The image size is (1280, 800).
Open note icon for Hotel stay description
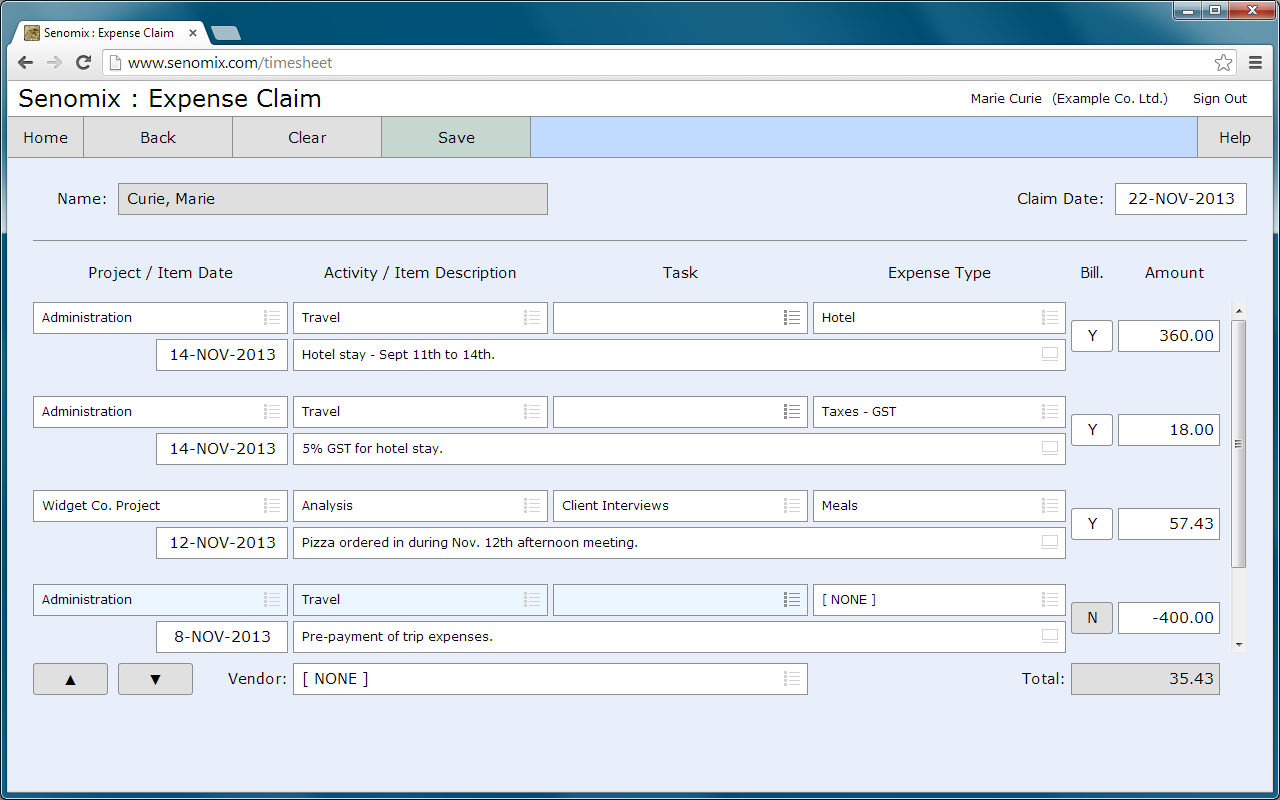1050,354
